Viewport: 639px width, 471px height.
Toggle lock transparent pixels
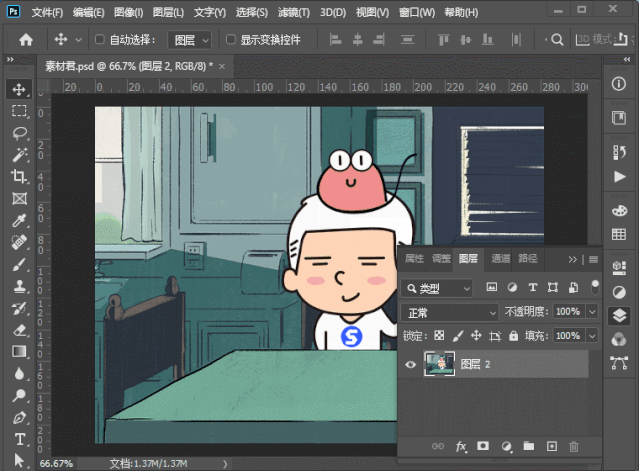coord(439,335)
